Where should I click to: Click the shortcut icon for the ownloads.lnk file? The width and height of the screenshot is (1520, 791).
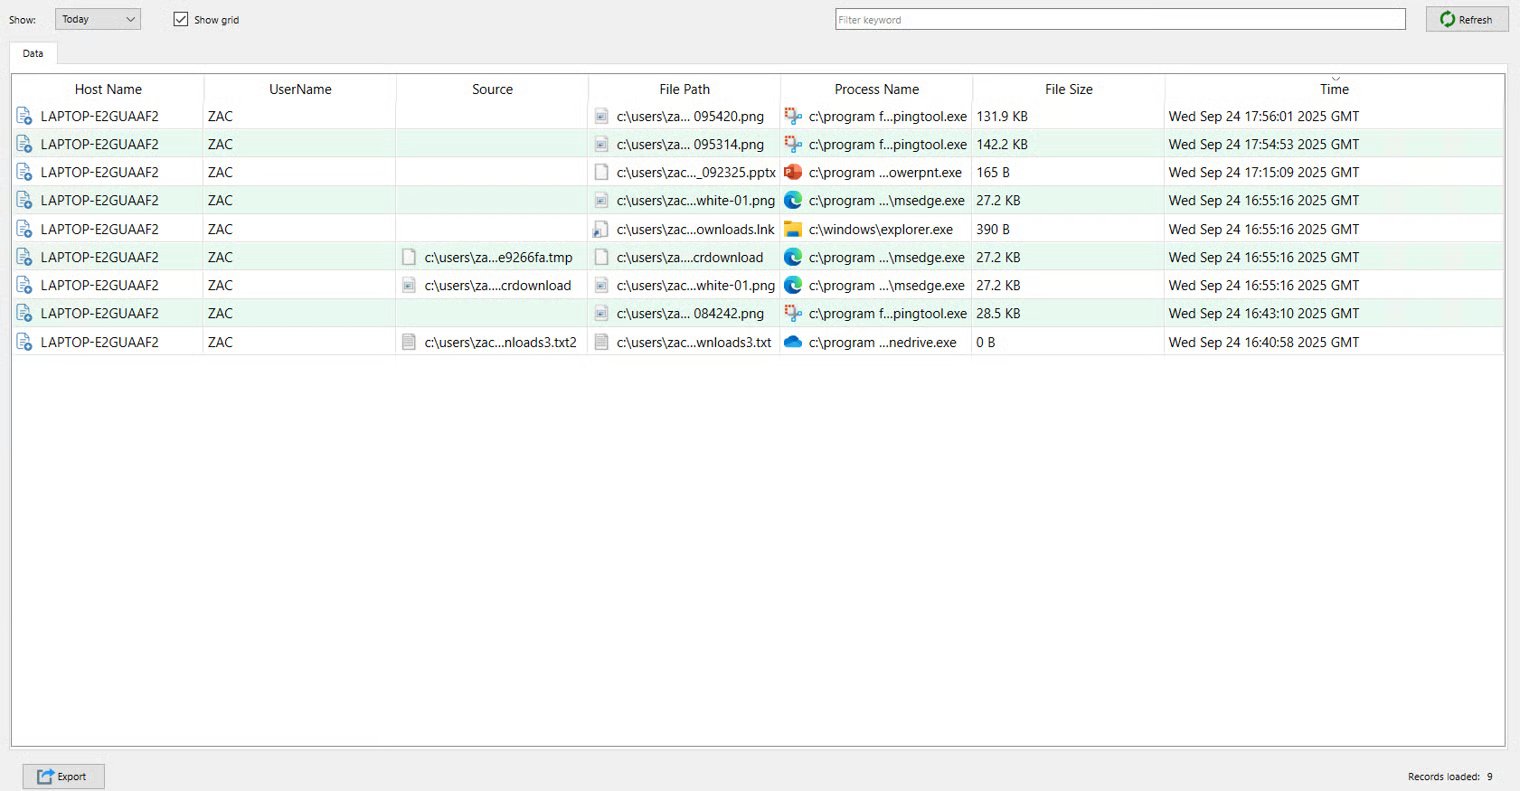[x=601, y=229]
